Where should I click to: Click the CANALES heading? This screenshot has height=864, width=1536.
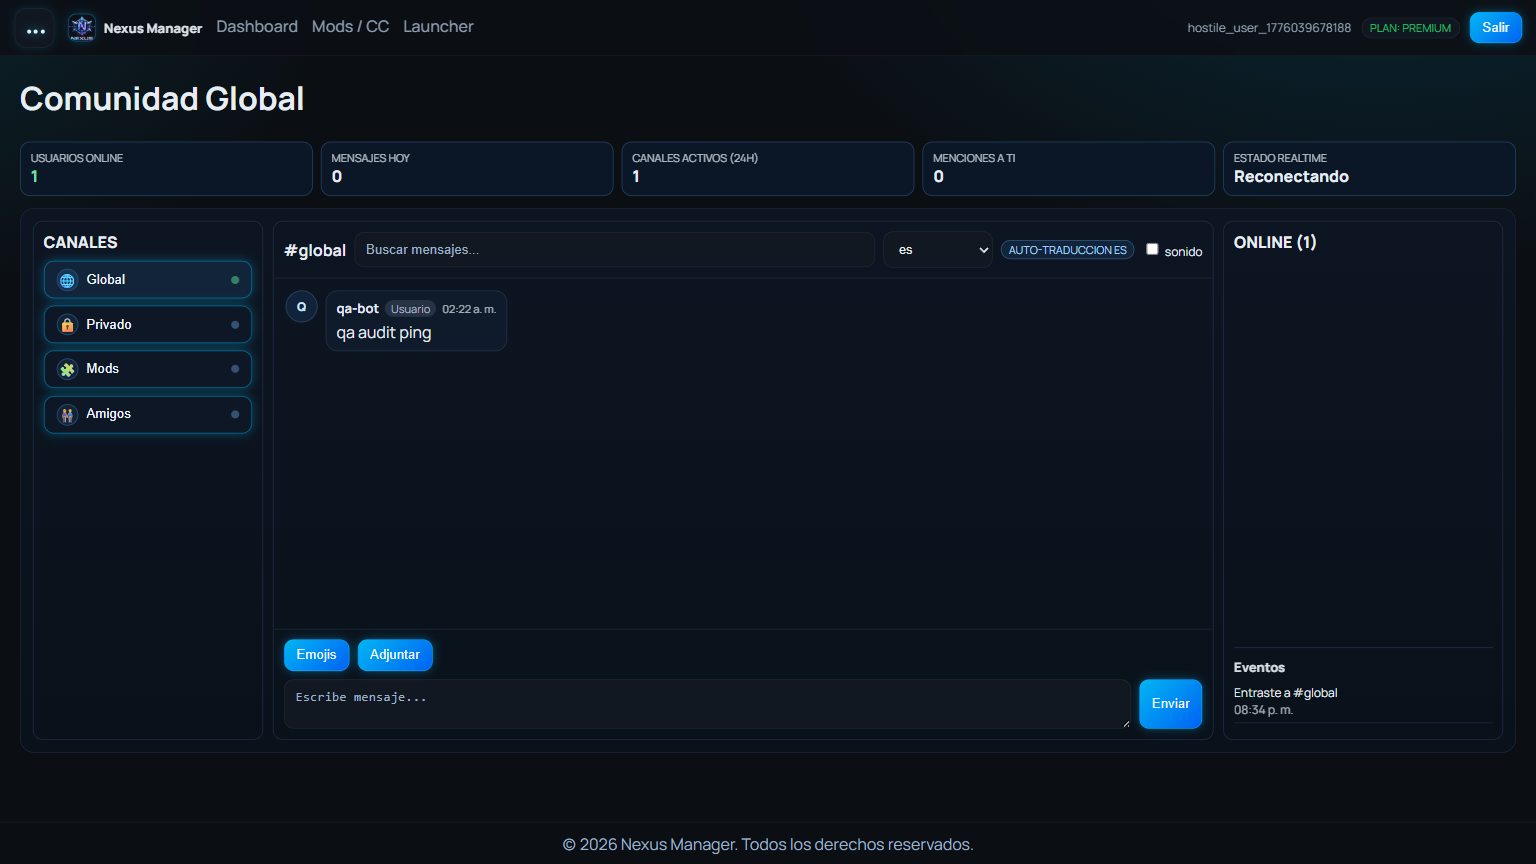click(80, 243)
